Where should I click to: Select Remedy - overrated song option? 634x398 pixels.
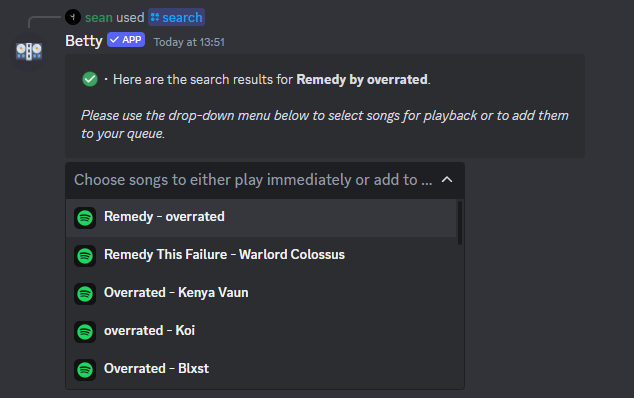(x=261, y=218)
